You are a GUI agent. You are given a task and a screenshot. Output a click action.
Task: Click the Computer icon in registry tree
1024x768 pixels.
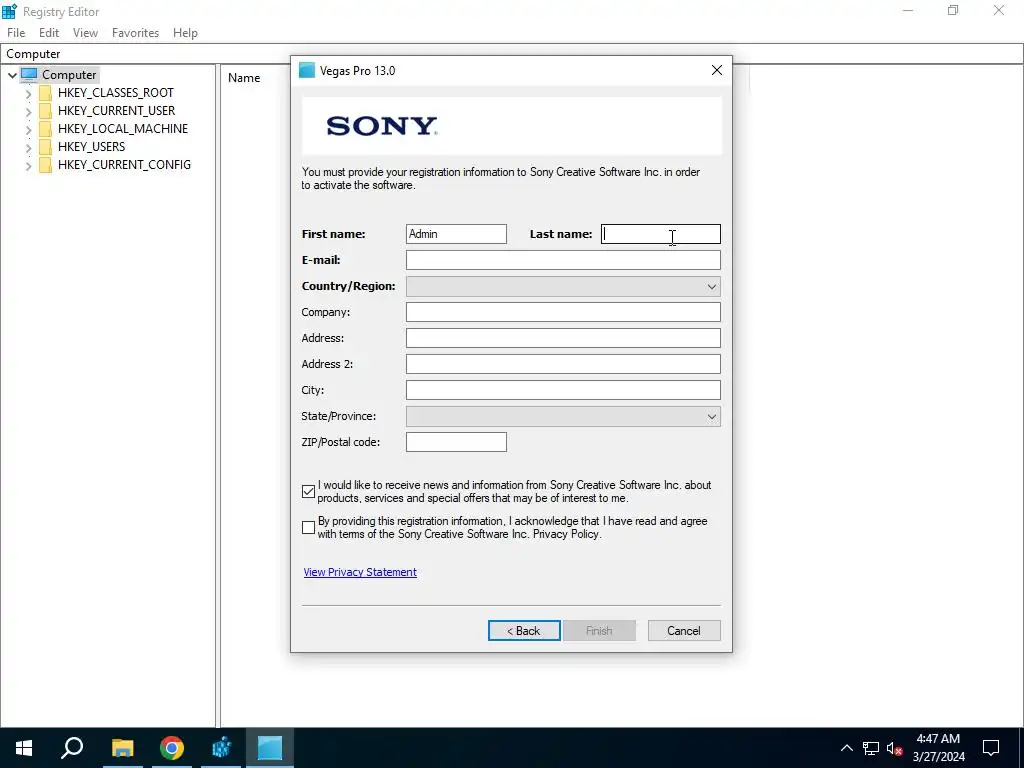pyautogui.click(x=29, y=74)
